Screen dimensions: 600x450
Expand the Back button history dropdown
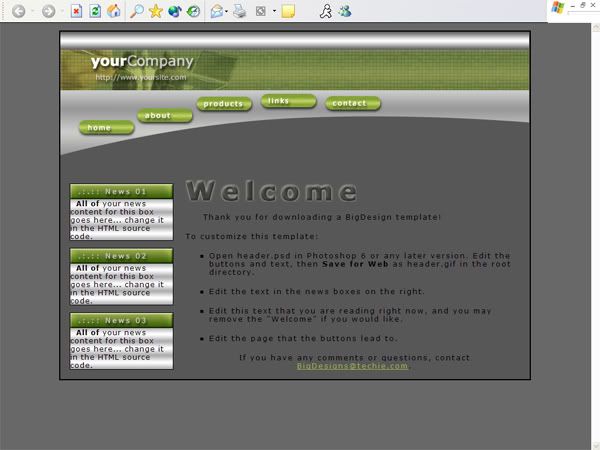click(x=31, y=12)
